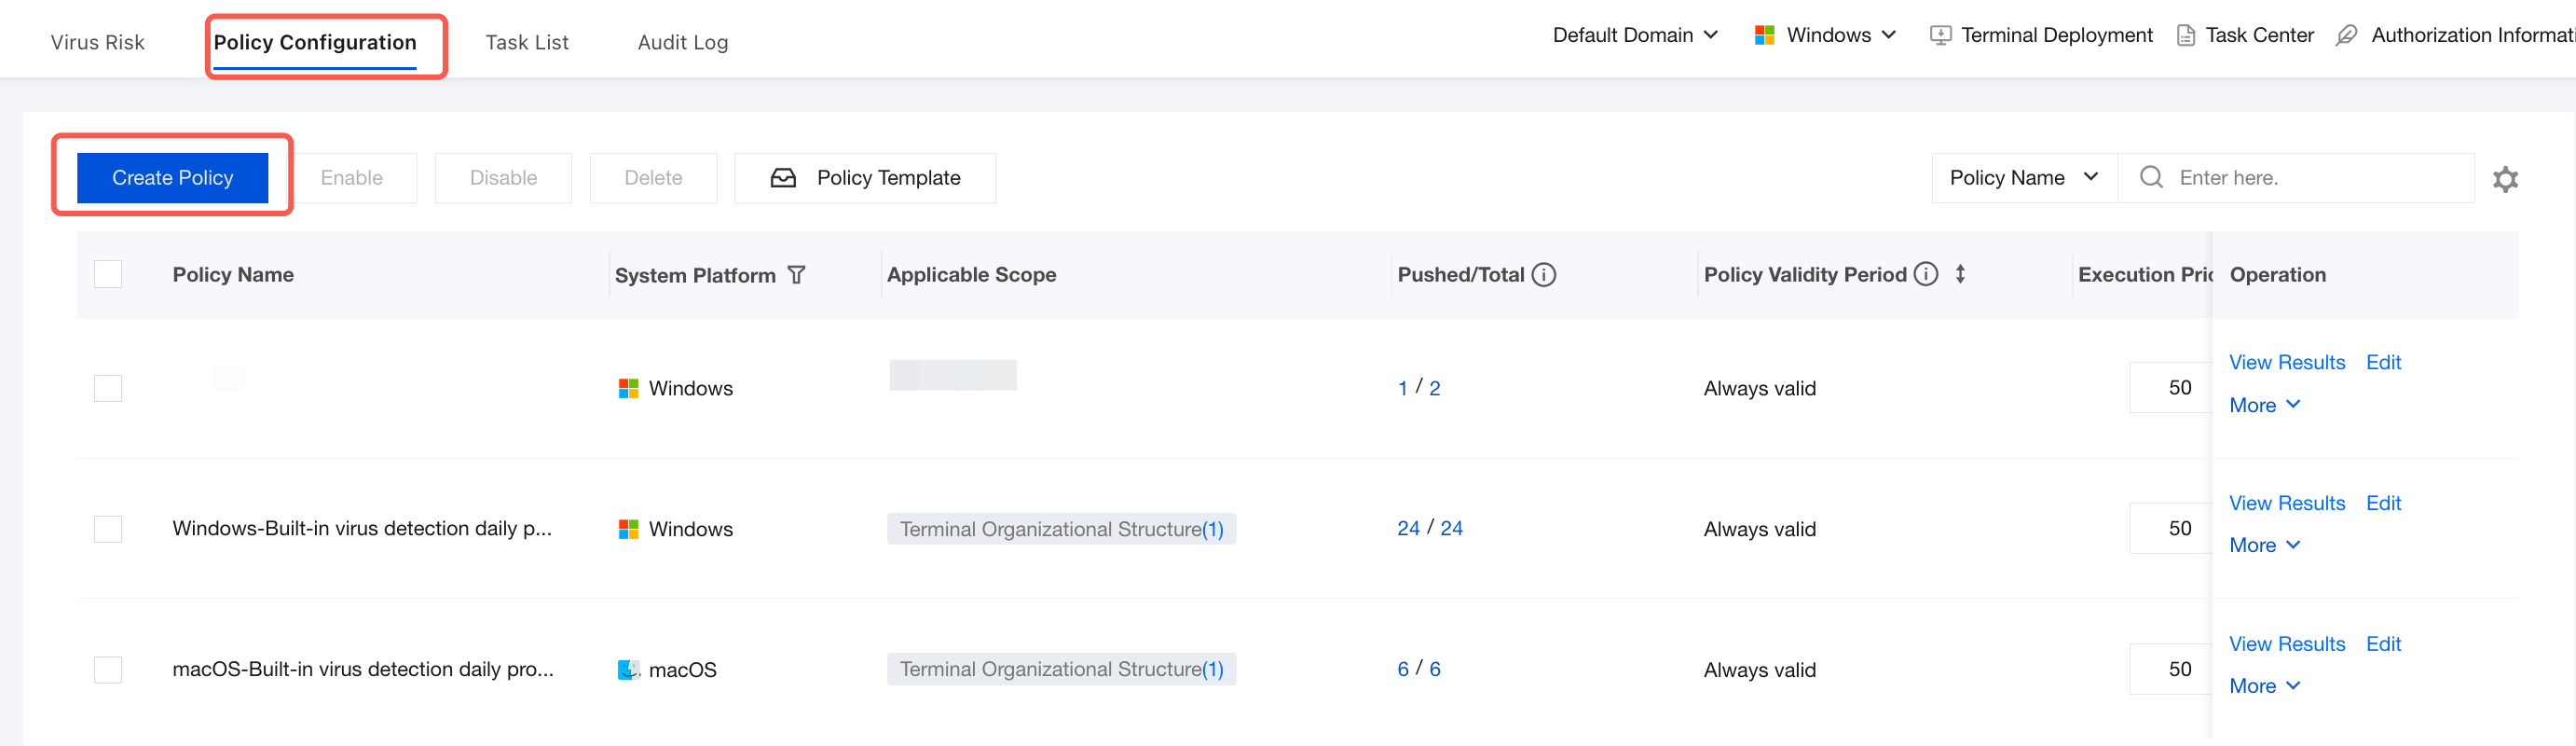Open the Task Center
This screenshot has width=2576, height=746.
(2245, 35)
